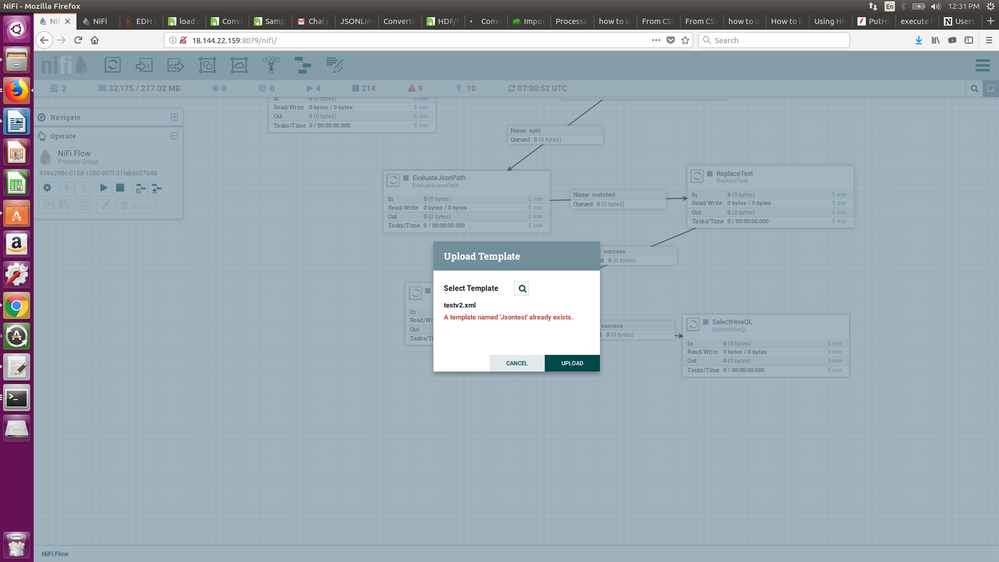Launch Firefox from the Ubuntu dock
Image resolution: width=999 pixels, height=562 pixels.
click(x=17, y=90)
